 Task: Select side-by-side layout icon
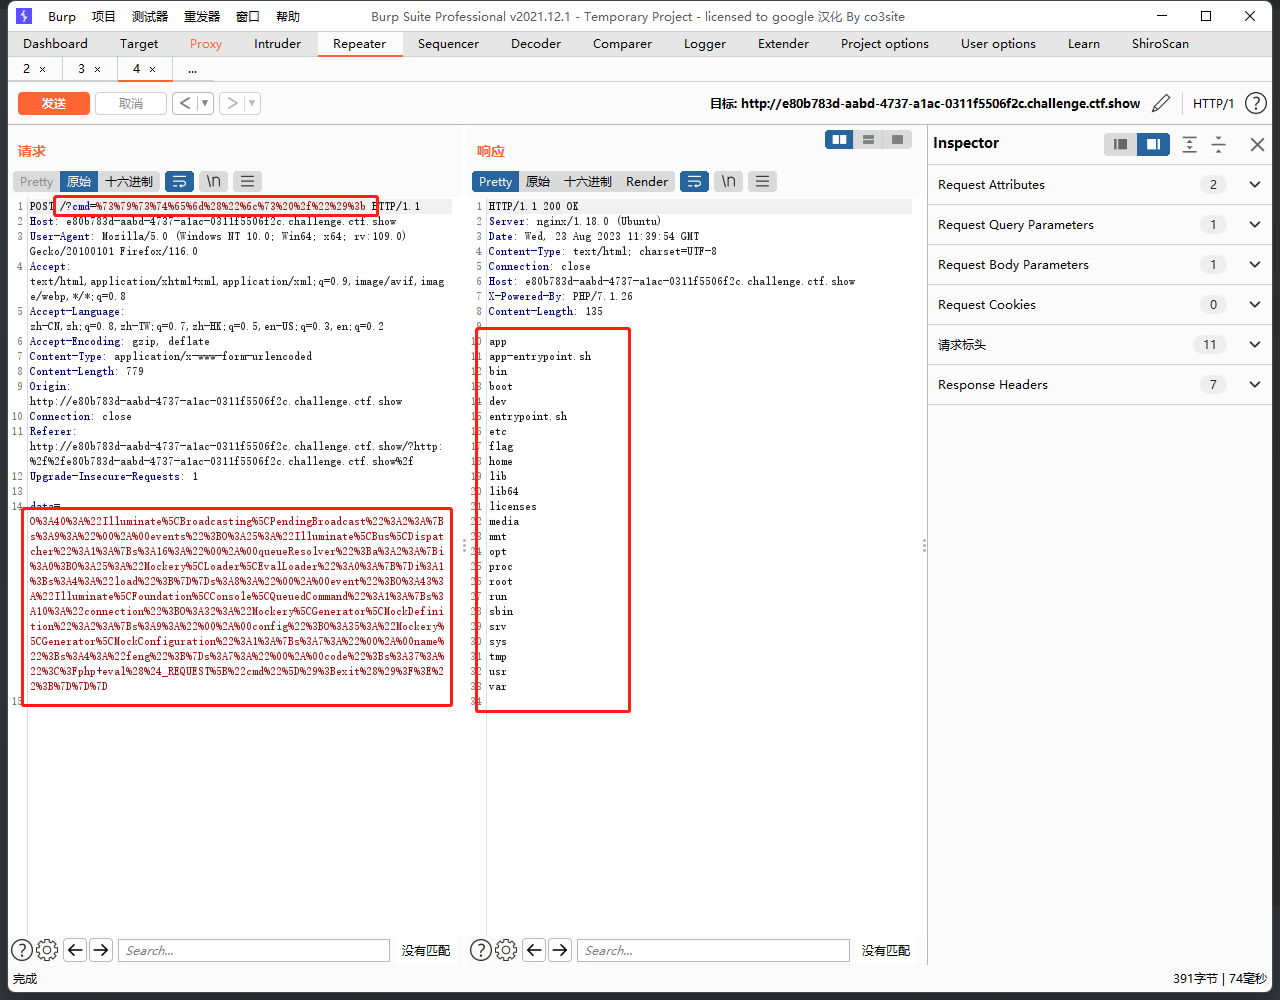click(840, 140)
